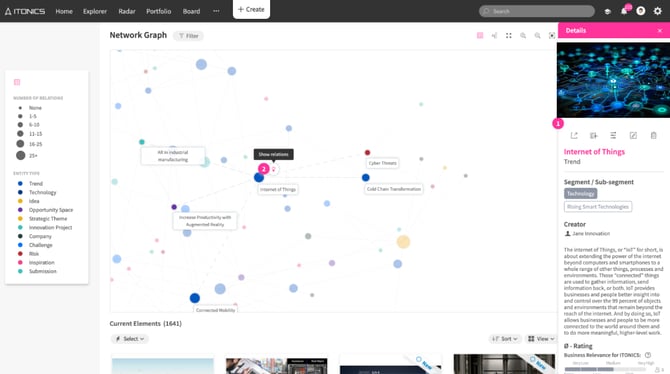This screenshot has height=374, width=670.
Task: Open the Radar menu item
Action: [127, 11]
